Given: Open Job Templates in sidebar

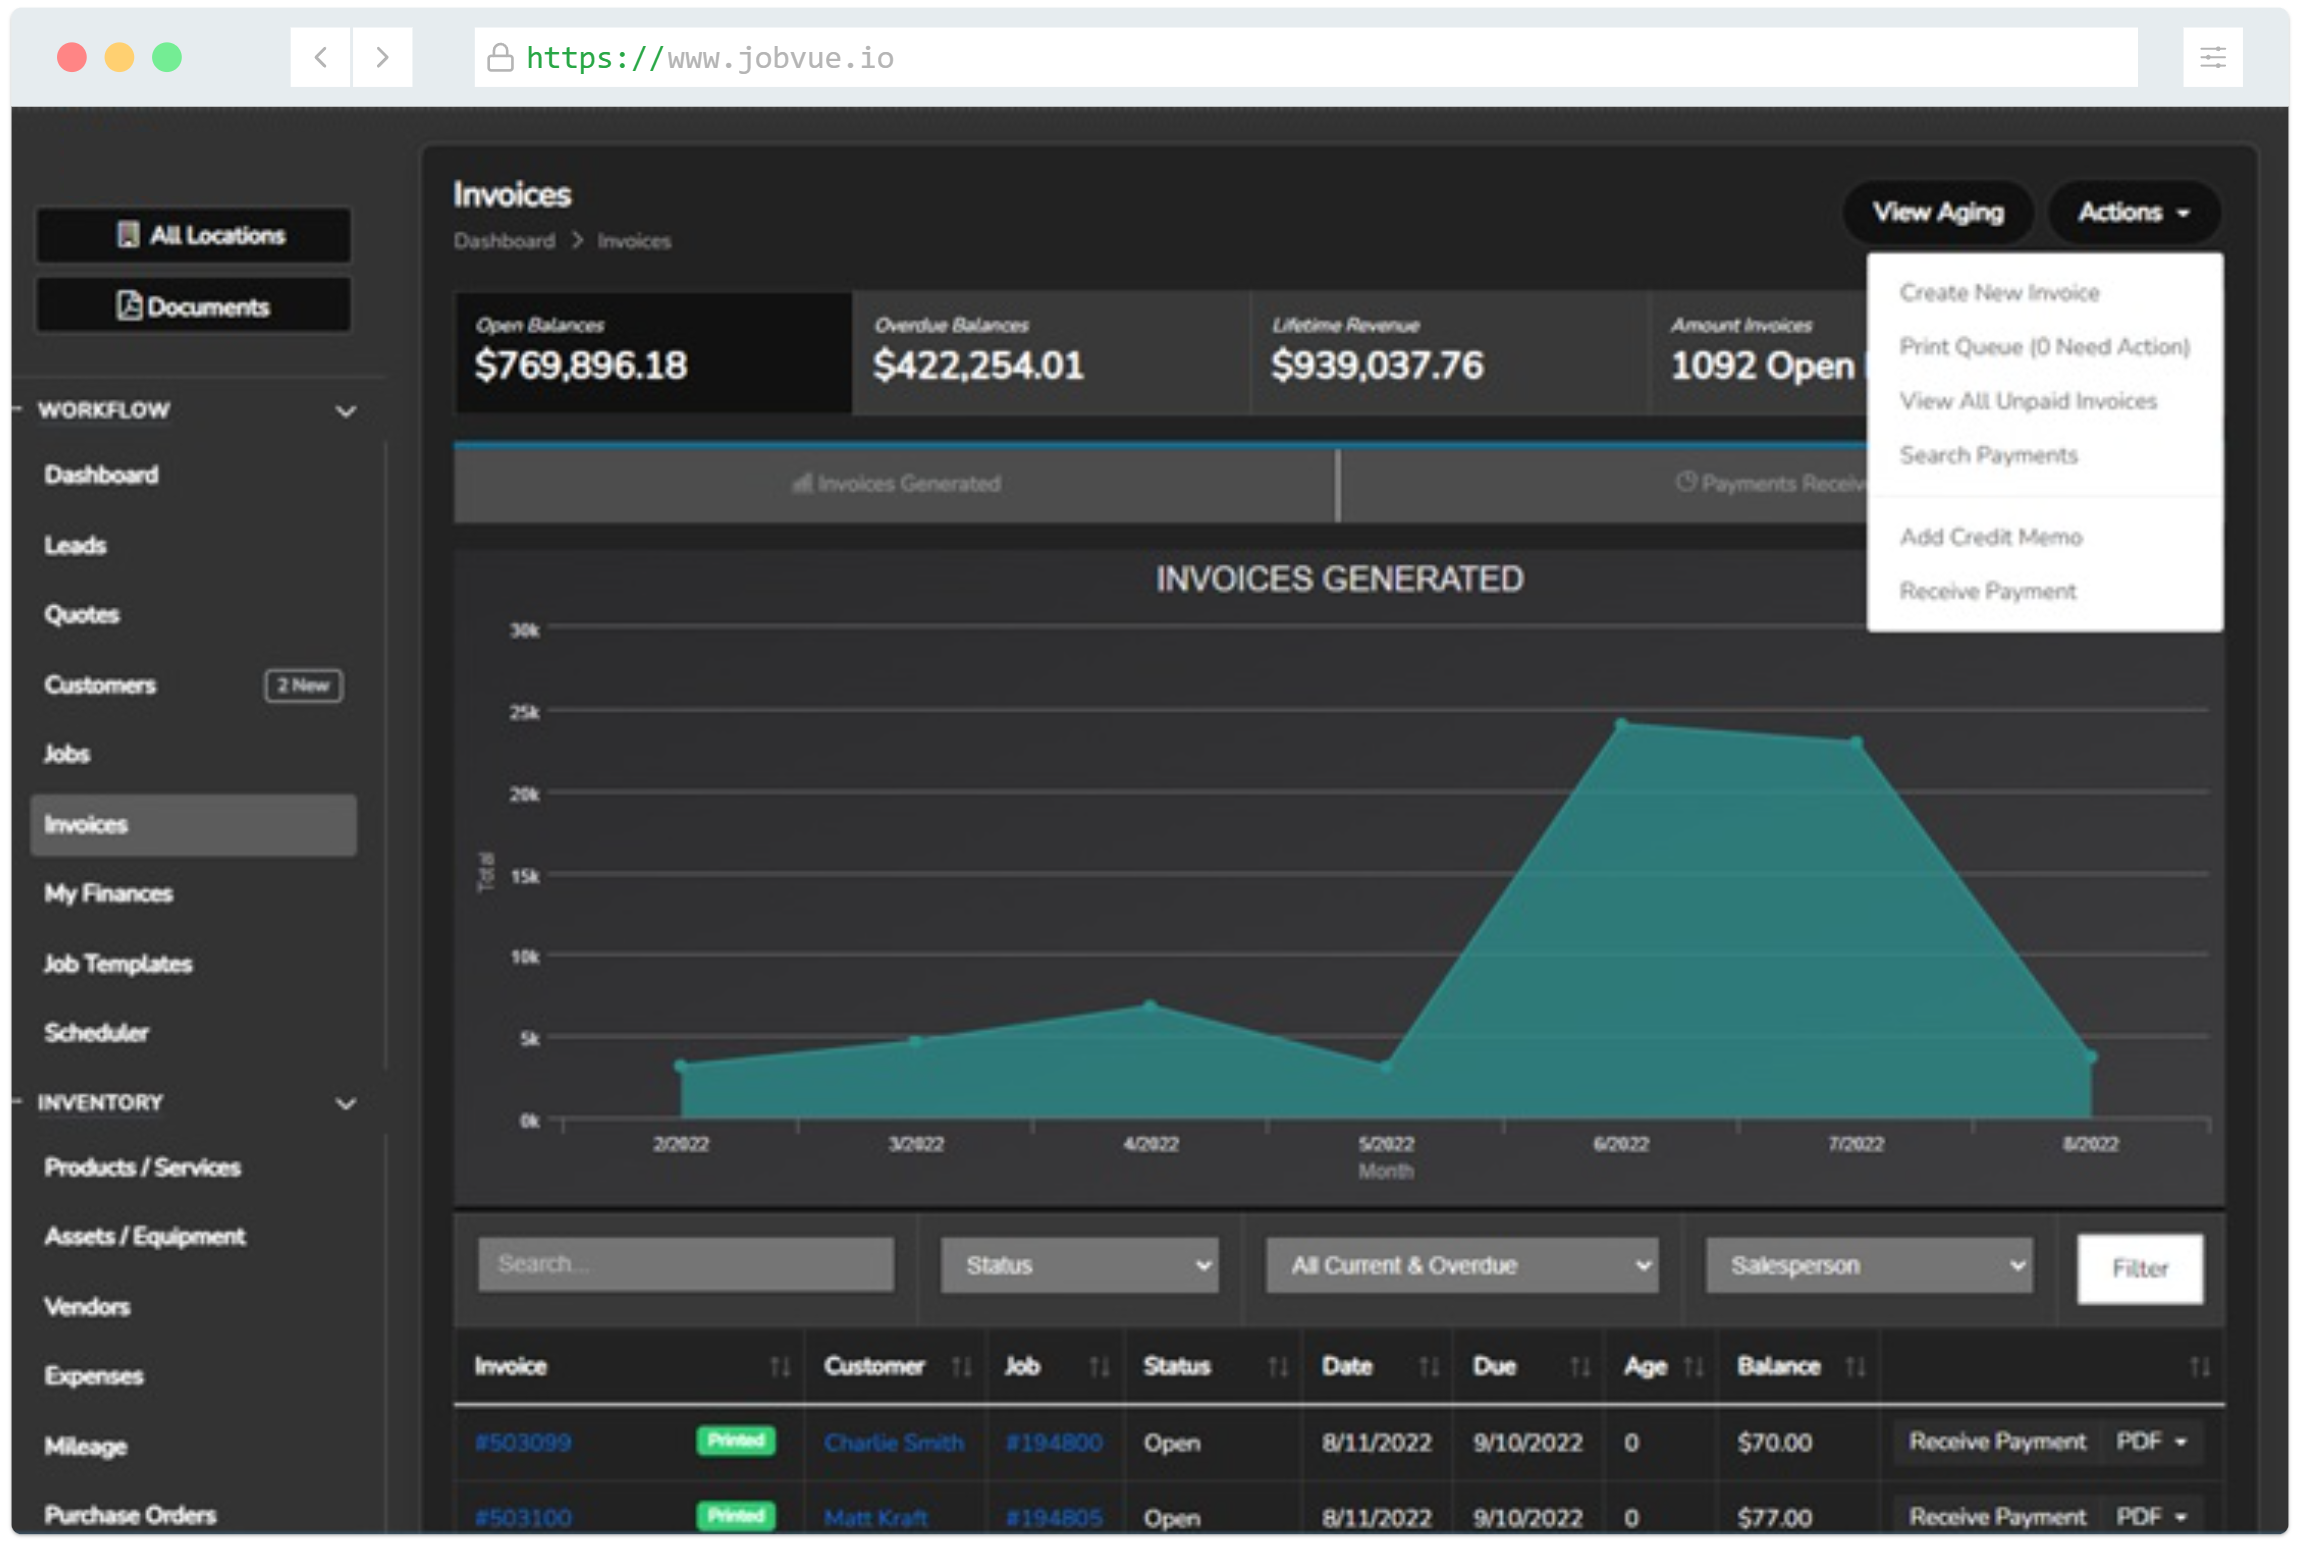Looking at the screenshot, I should coord(118,964).
